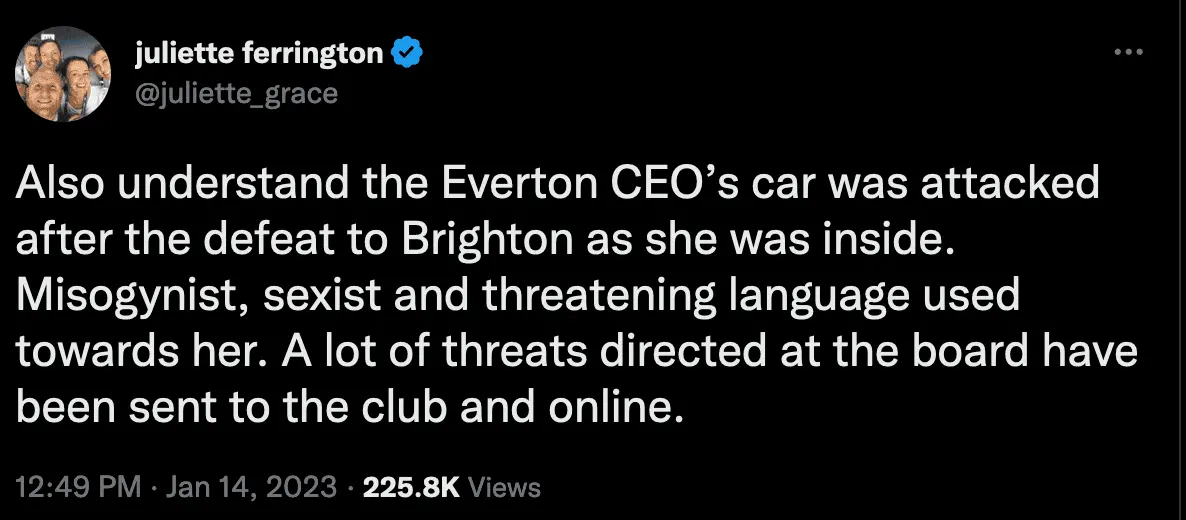This screenshot has height=520, width=1186.
Task: Visit the @juliette_grace handle link
Action: [x=237, y=93]
